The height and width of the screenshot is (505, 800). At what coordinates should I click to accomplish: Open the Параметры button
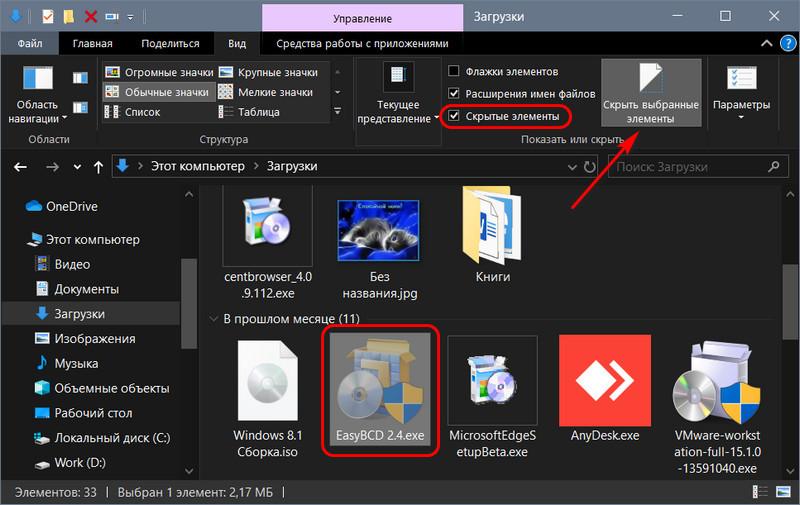click(741, 93)
